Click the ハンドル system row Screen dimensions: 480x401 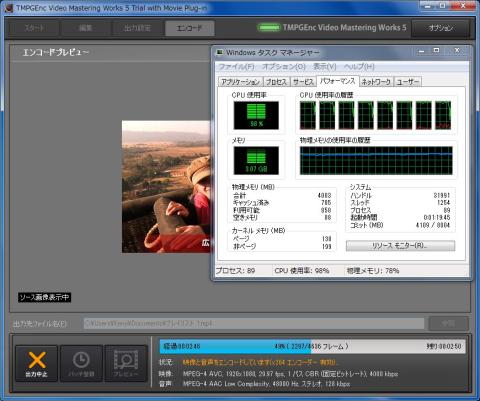(x=400, y=195)
